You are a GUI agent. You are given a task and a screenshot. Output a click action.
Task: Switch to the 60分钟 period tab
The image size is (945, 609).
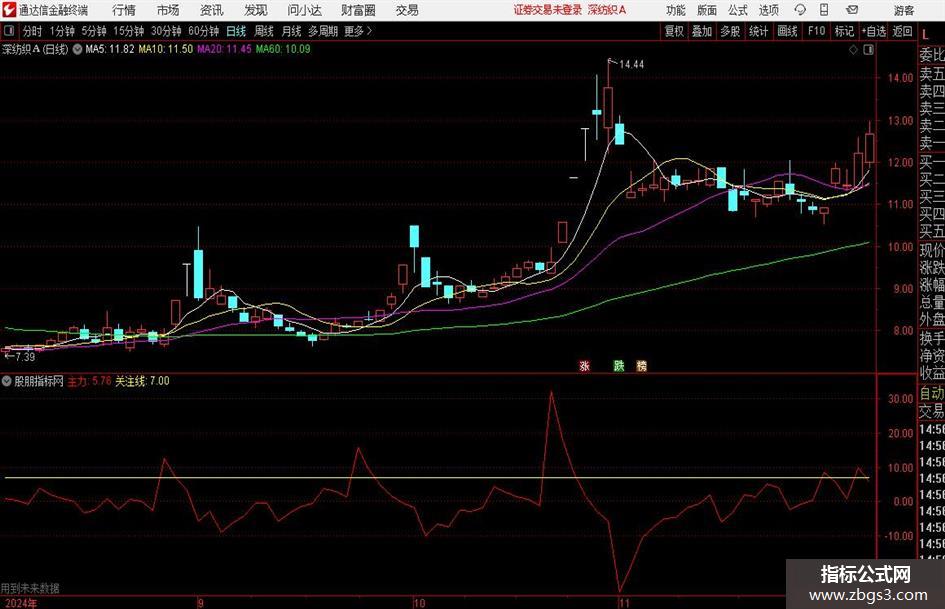(204, 31)
